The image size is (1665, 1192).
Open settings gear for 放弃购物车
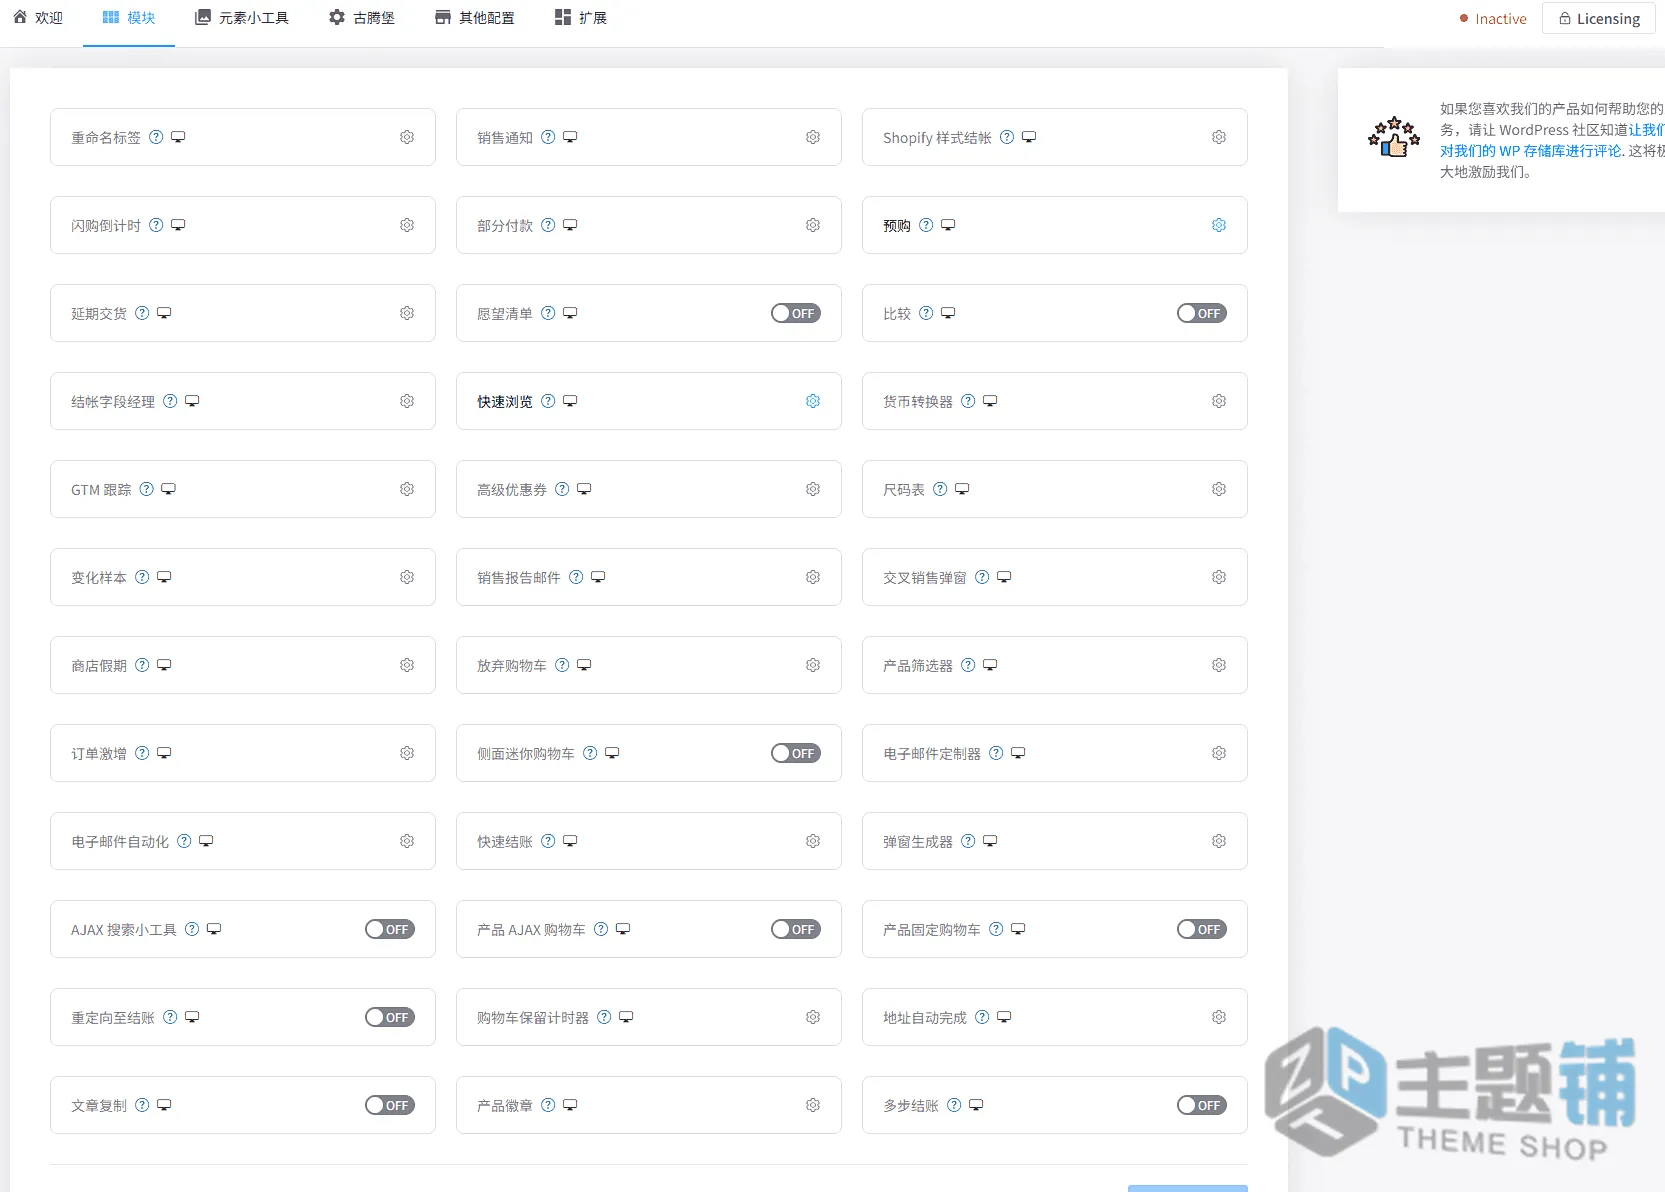[x=813, y=665]
